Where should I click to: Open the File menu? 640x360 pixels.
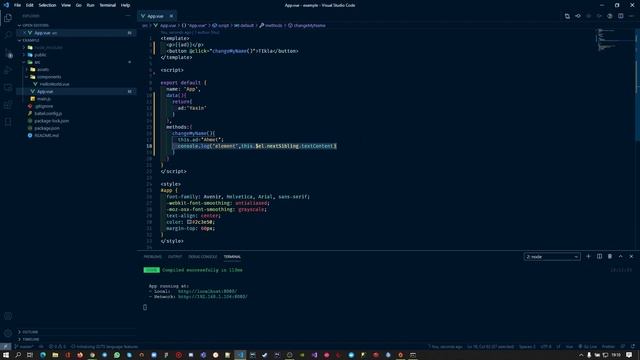click(18, 5)
